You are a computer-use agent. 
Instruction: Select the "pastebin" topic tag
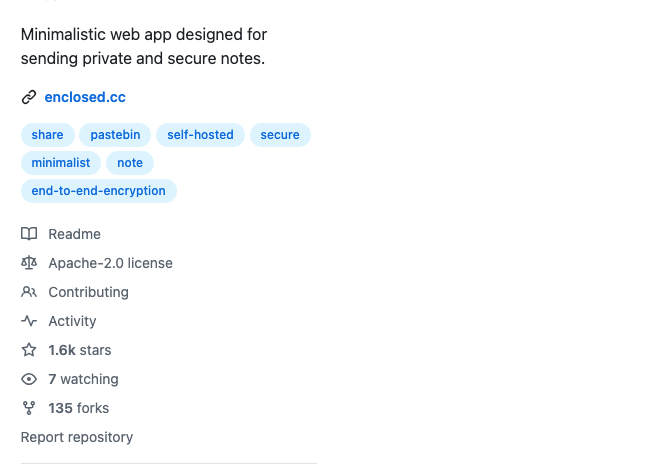(x=116, y=135)
